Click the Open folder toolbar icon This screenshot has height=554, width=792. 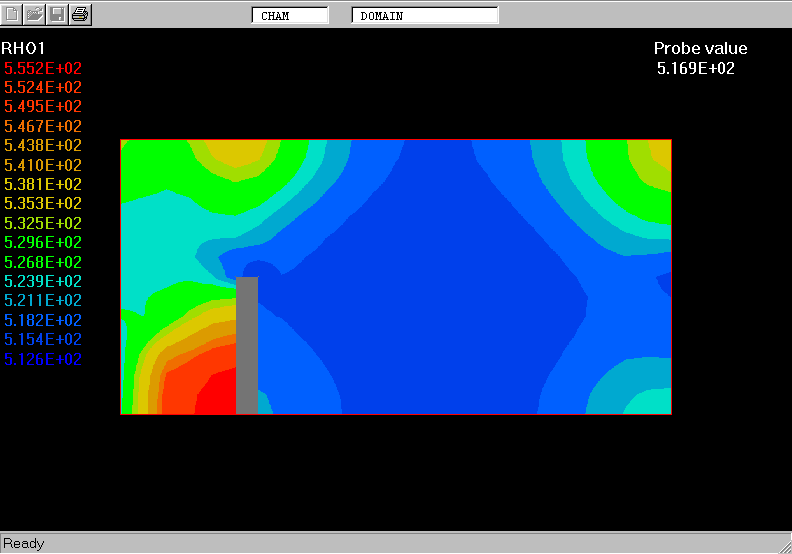[35, 15]
